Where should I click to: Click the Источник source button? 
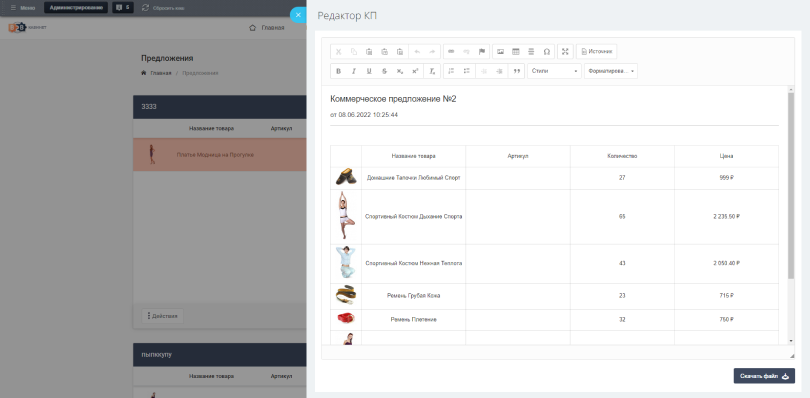596,52
